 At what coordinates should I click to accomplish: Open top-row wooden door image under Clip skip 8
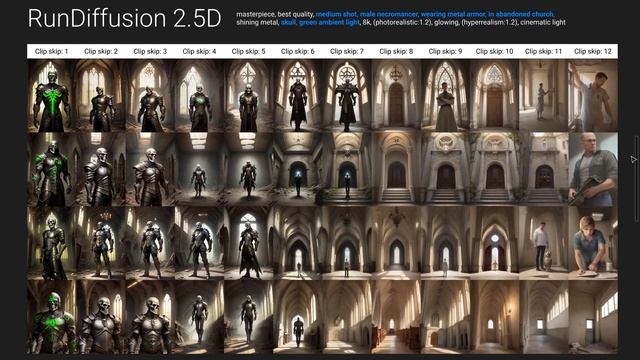coord(396,96)
